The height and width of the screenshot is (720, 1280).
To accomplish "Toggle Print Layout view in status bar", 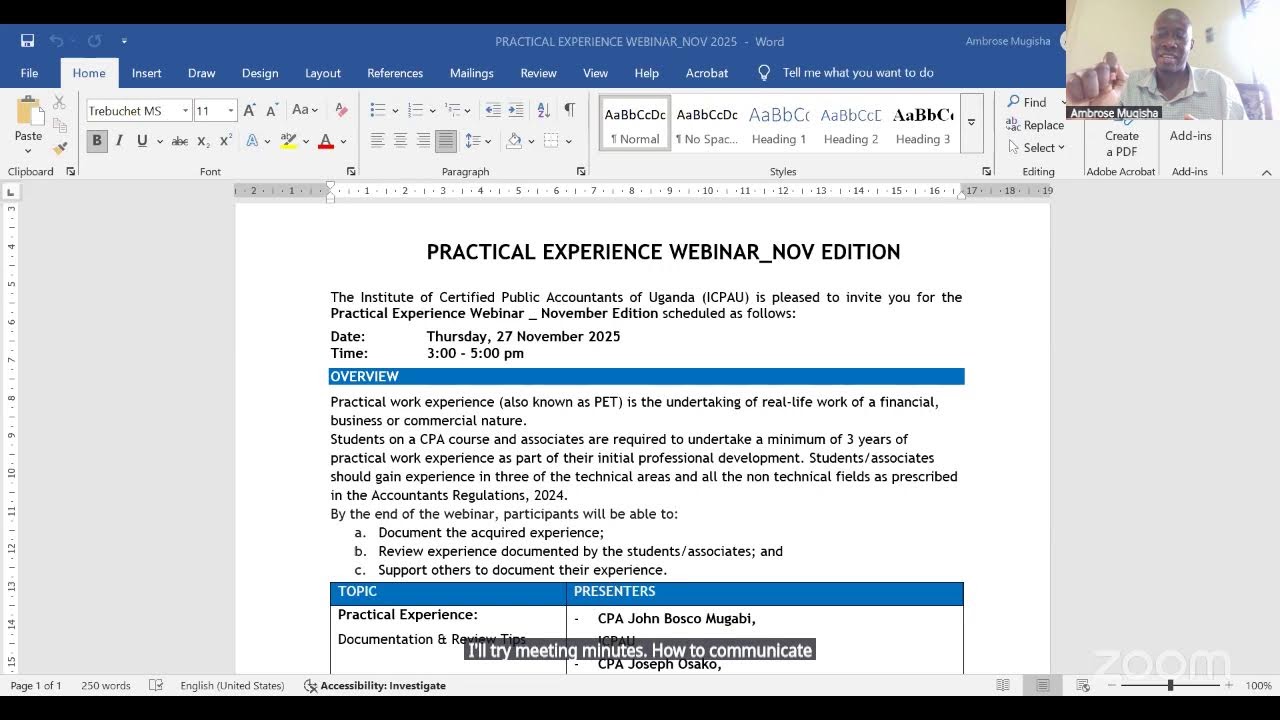I will coord(1043,685).
